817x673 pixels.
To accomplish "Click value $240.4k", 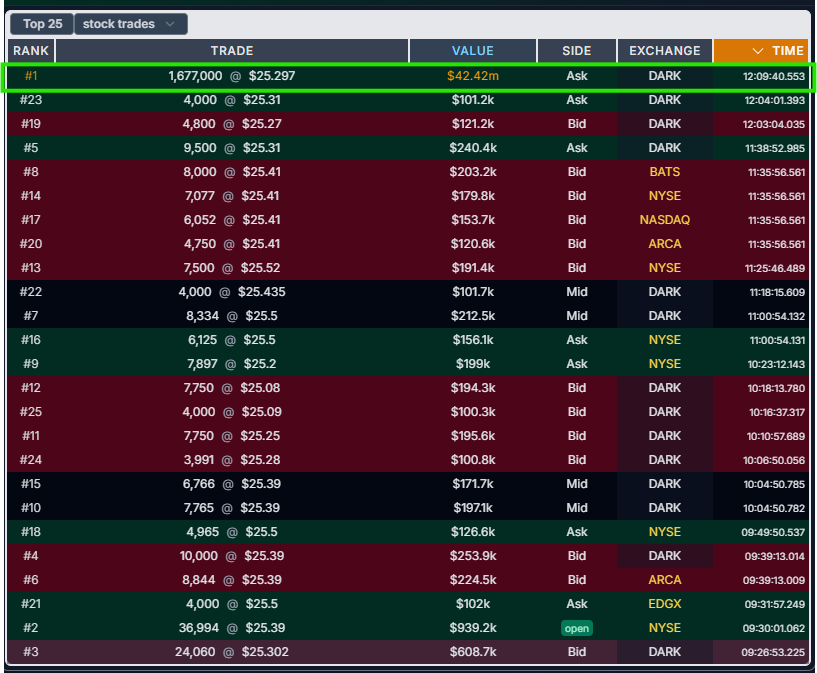I will [473, 148].
